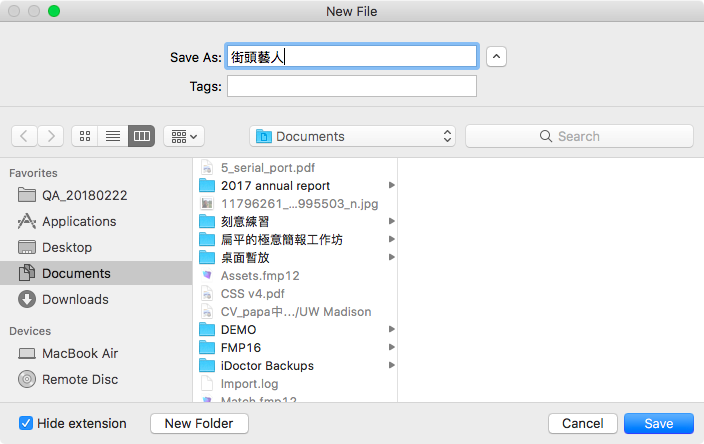The image size is (704, 444).
Task: Select Remote Disc under Devices
Action: [x=96, y=379]
